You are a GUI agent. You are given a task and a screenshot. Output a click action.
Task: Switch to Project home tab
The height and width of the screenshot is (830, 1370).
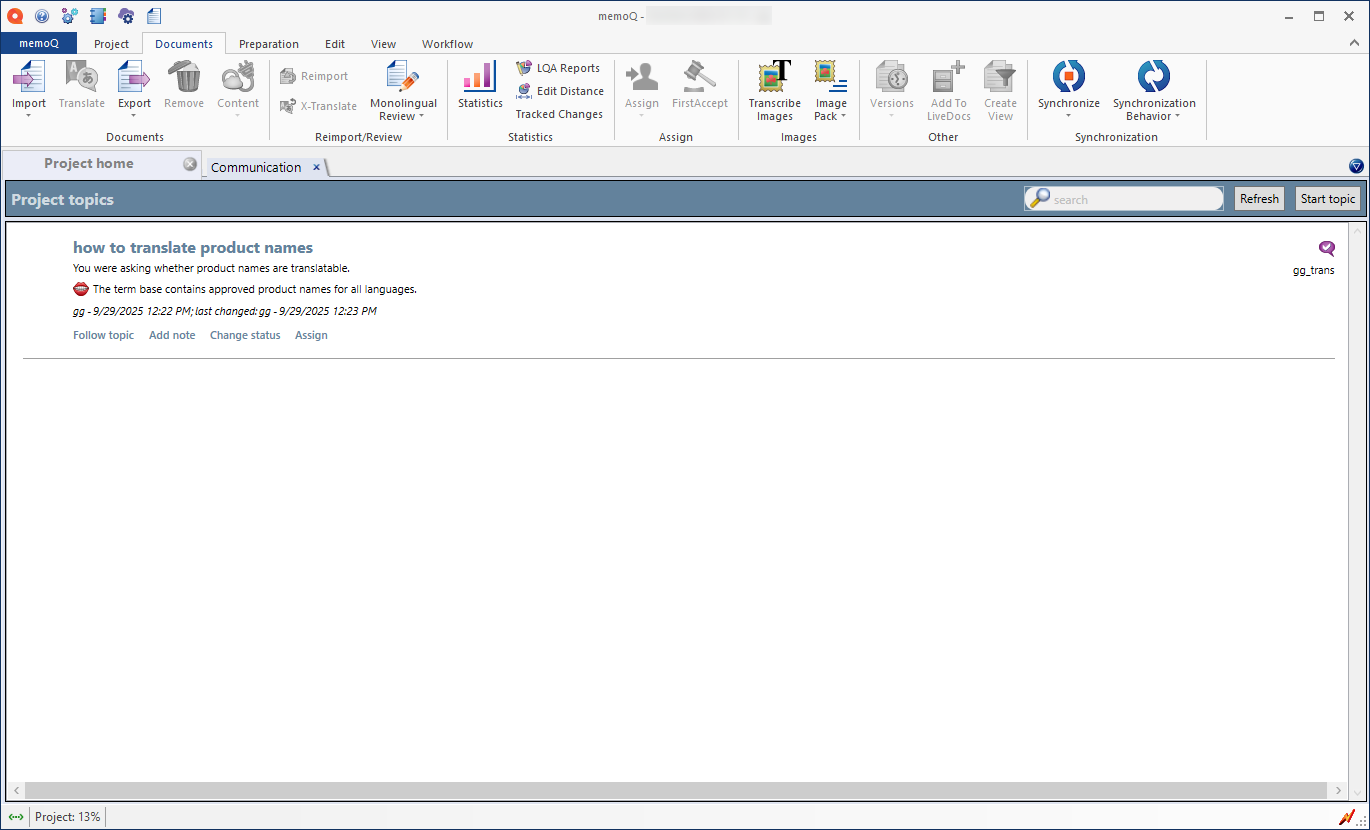click(88, 164)
